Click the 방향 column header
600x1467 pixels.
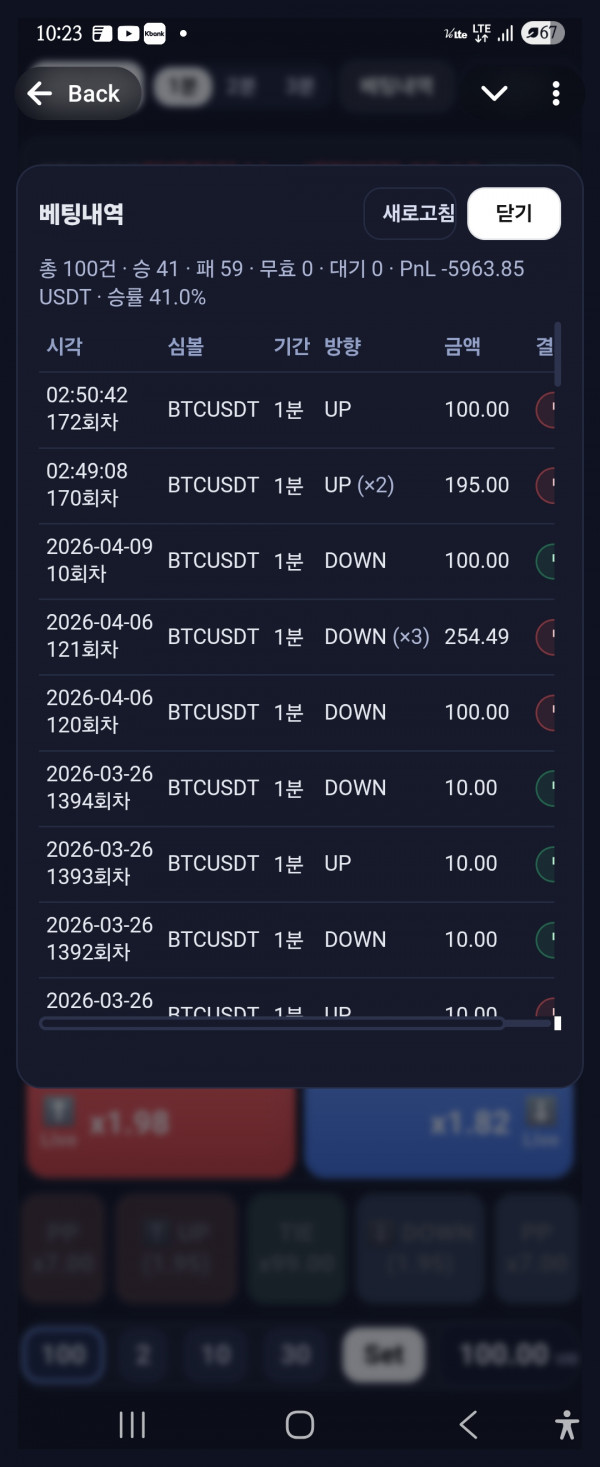click(342, 347)
